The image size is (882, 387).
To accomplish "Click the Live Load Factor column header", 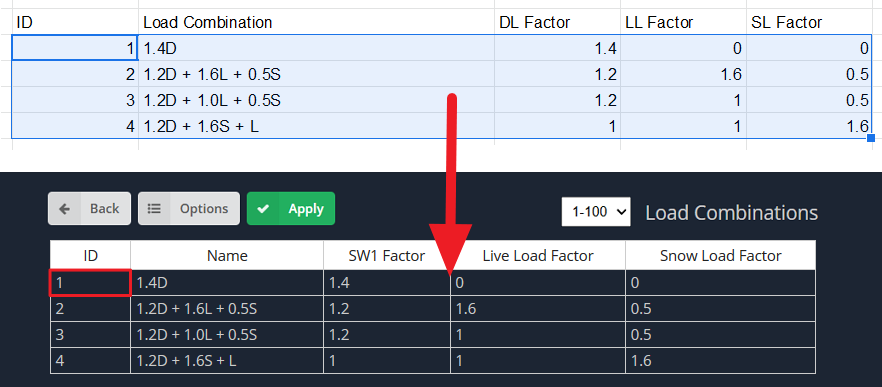I will pyautogui.click(x=538, y=255).
